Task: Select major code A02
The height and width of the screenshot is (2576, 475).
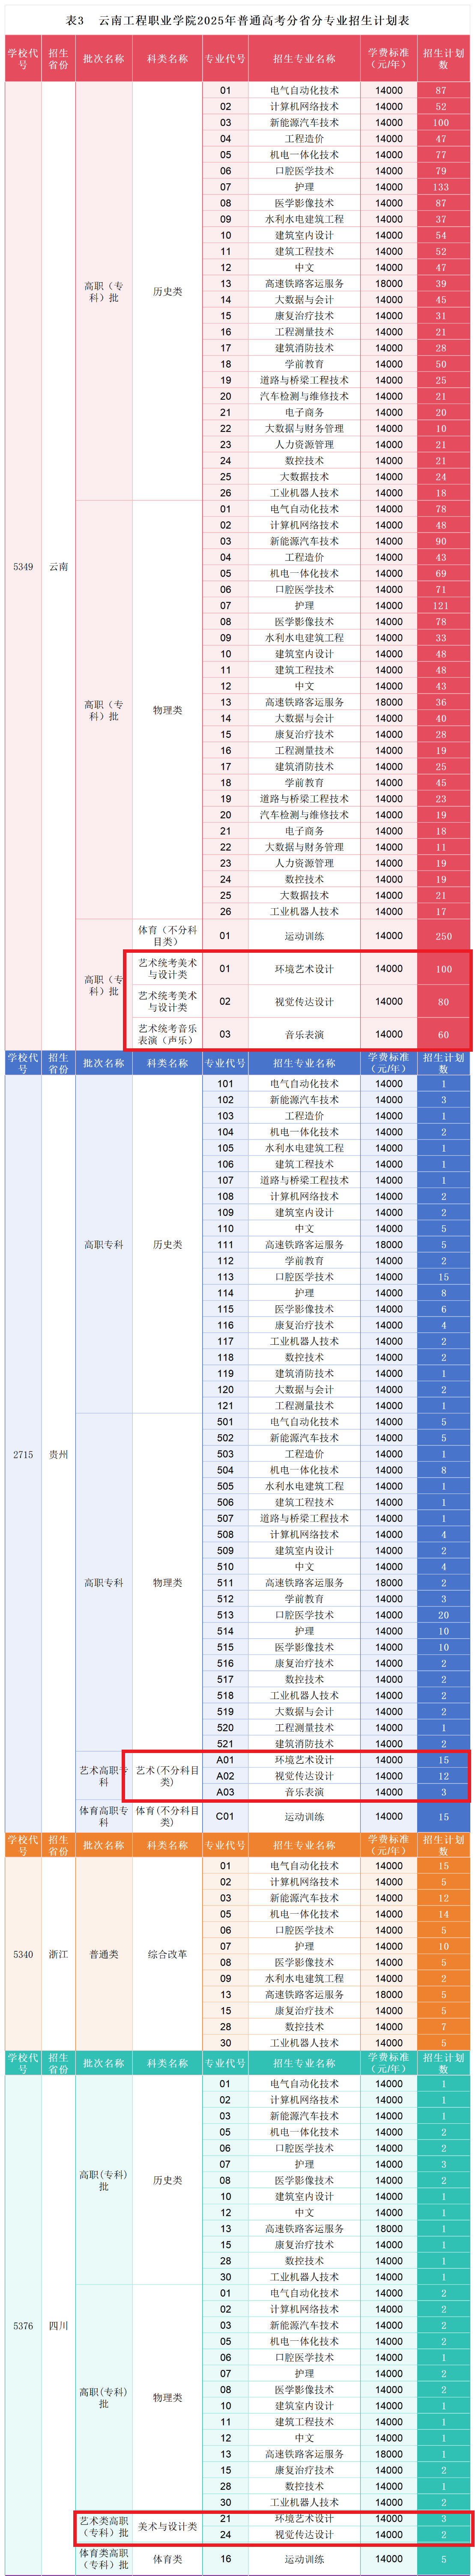Action: click(x=225, y=1776)
